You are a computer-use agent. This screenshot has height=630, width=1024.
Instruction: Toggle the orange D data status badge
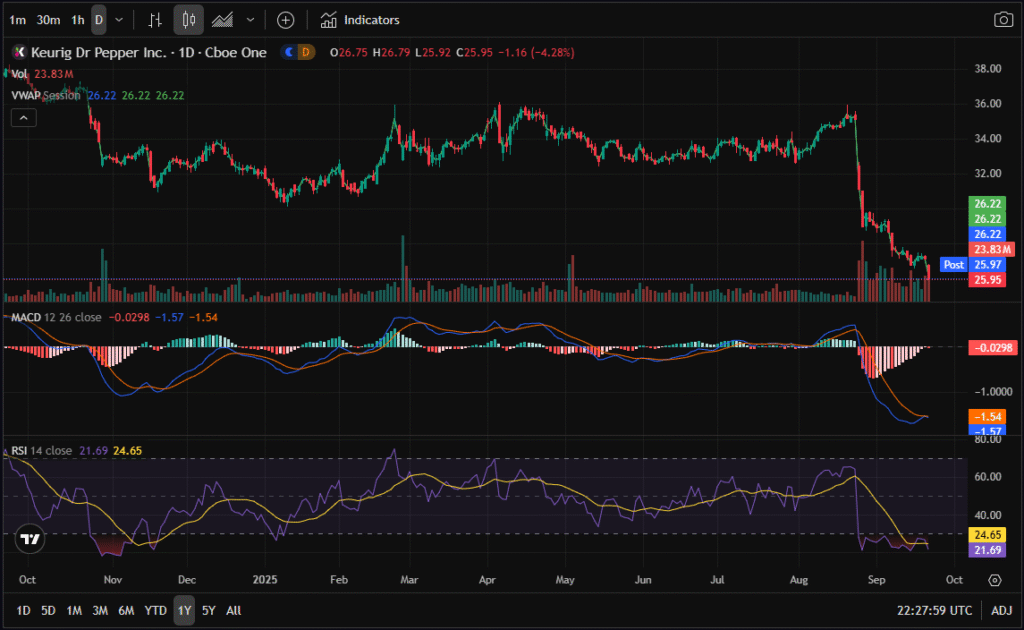306,52
